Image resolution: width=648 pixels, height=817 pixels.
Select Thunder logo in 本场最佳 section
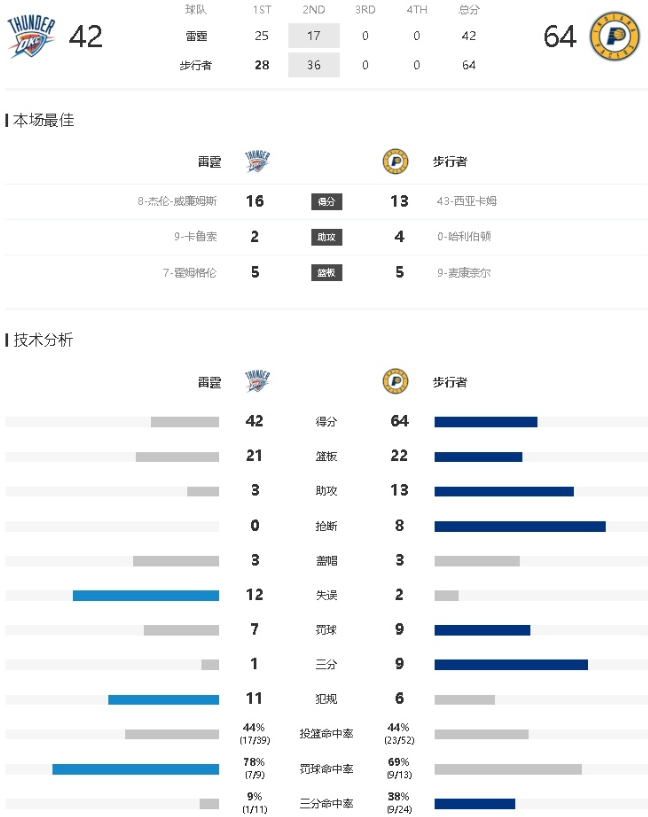[257, 162]
